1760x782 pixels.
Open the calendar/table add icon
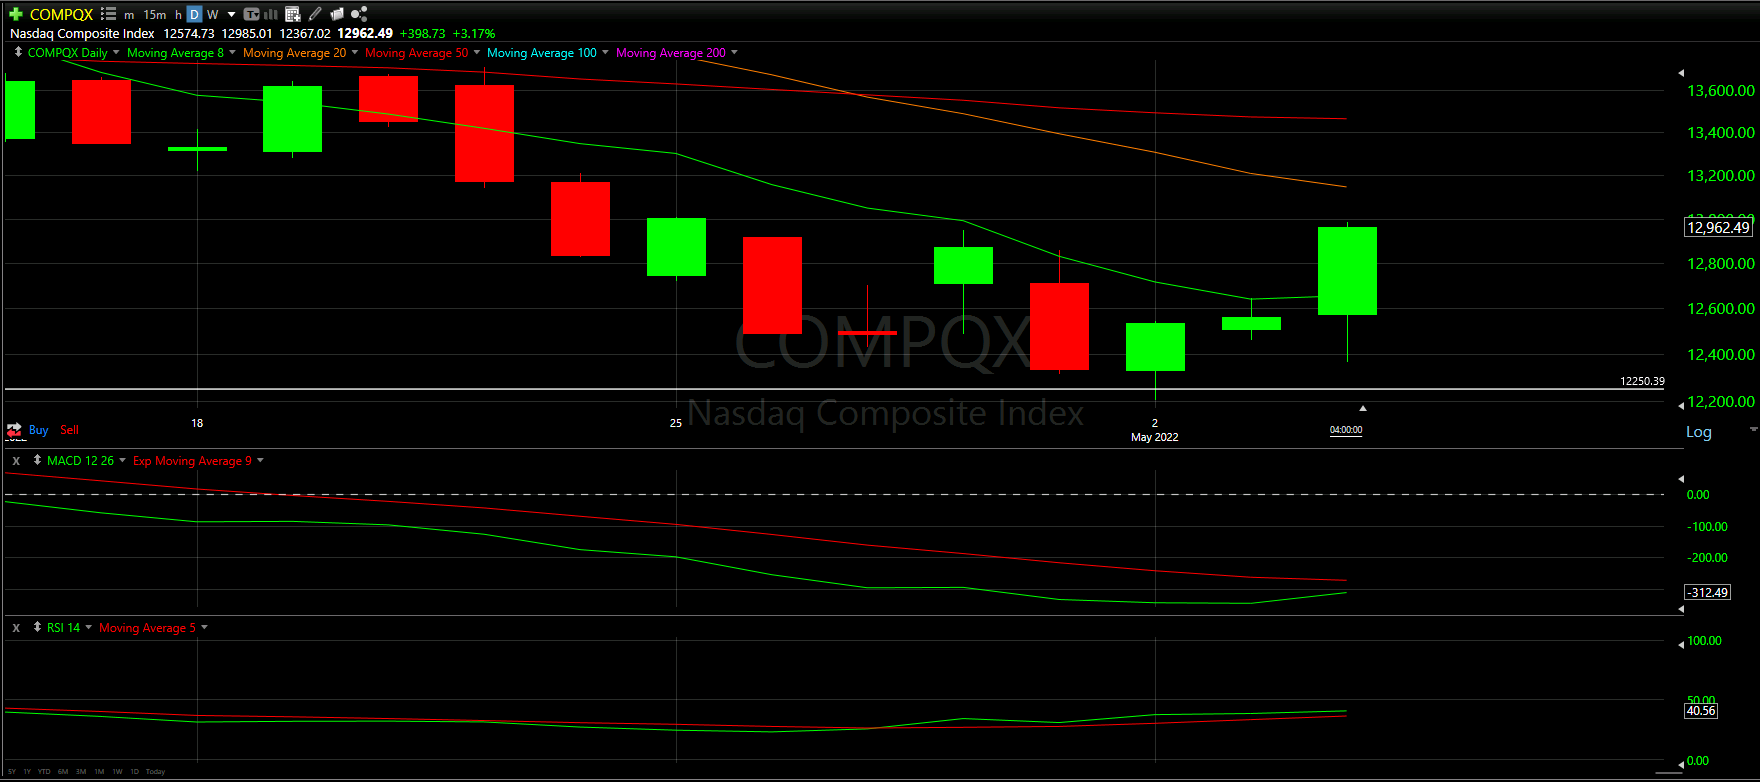pyautogui.click(x=293, y=14)
